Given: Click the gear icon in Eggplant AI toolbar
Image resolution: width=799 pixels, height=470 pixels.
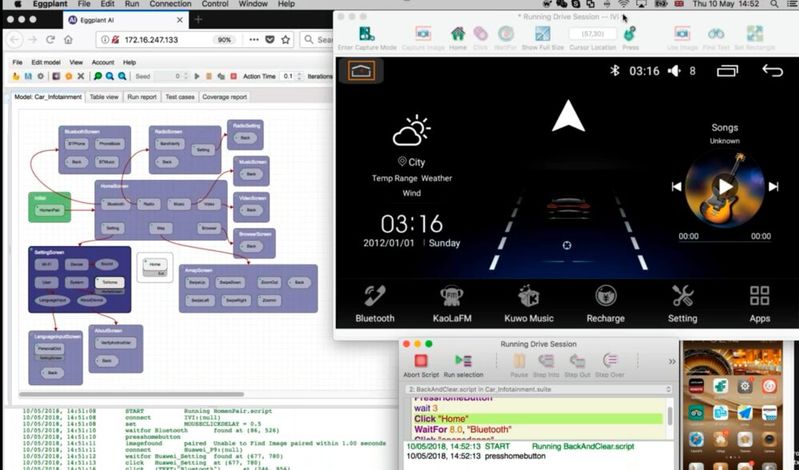Looking at the screenshot, I should point(41,76).
